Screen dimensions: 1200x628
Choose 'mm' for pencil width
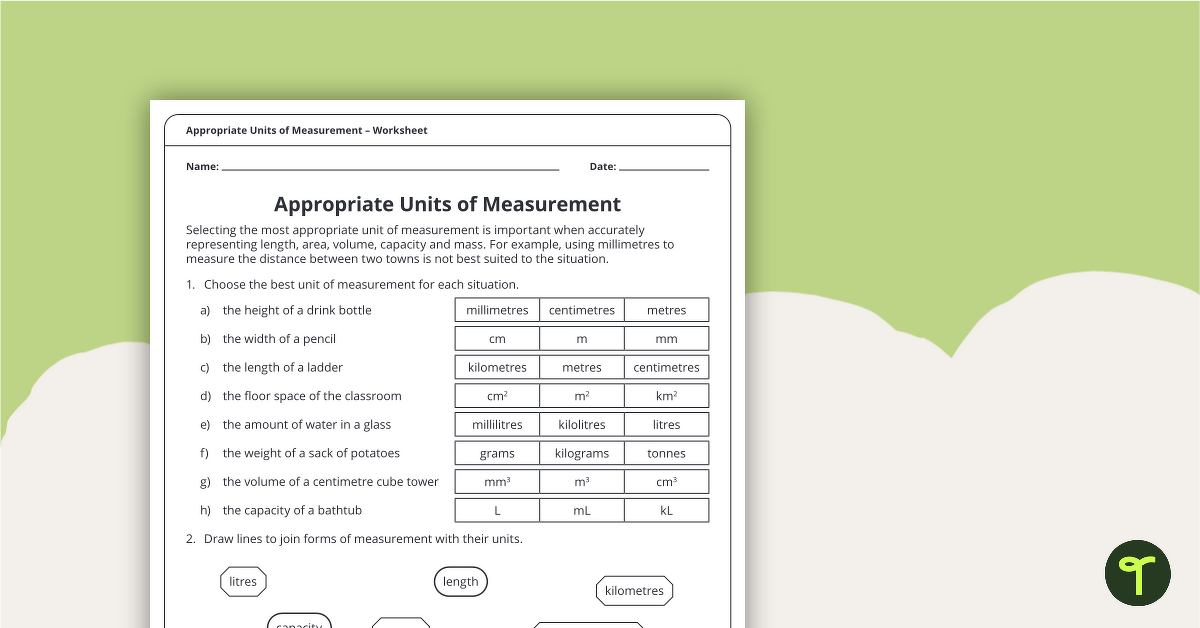667,339
